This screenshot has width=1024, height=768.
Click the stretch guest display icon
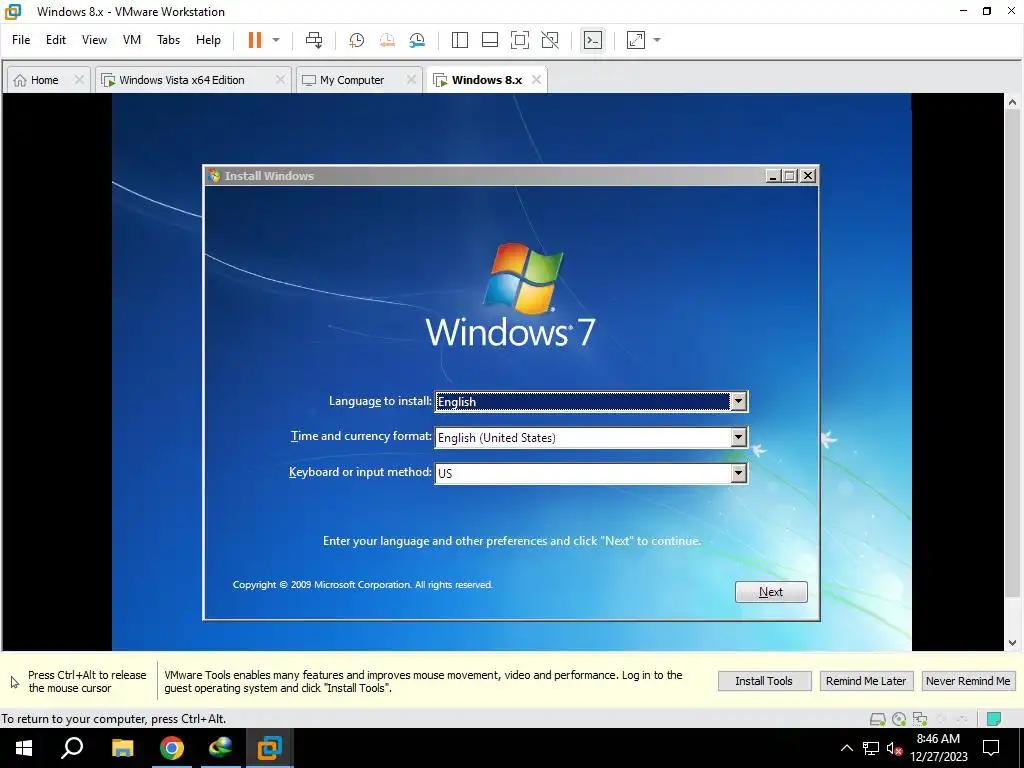(x=636, y=40)
